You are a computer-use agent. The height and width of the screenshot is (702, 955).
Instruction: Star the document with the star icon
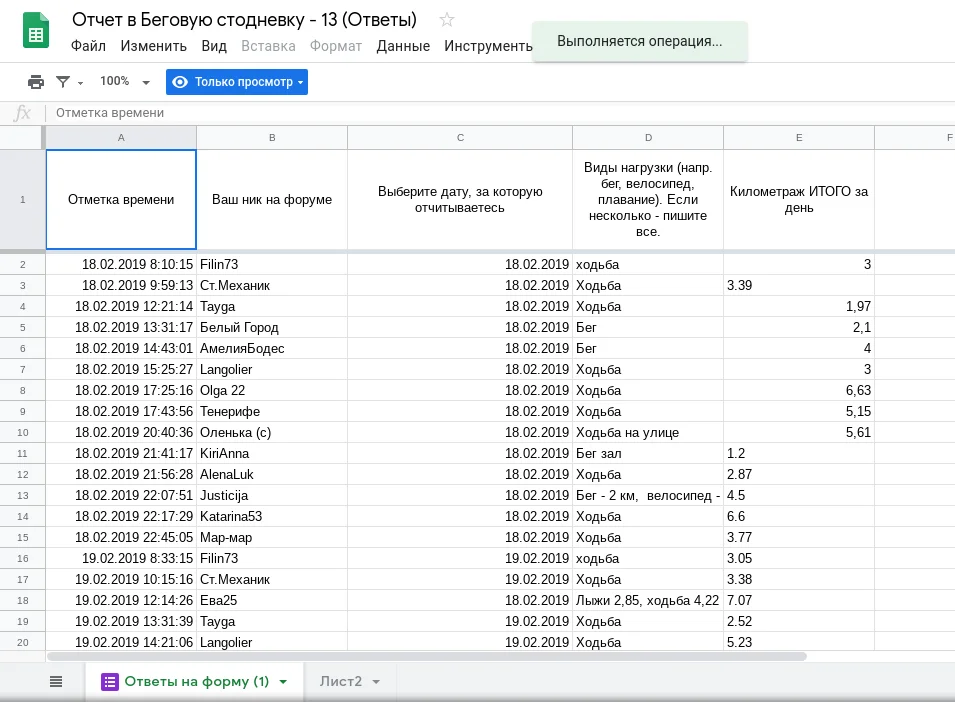[447, 20]
